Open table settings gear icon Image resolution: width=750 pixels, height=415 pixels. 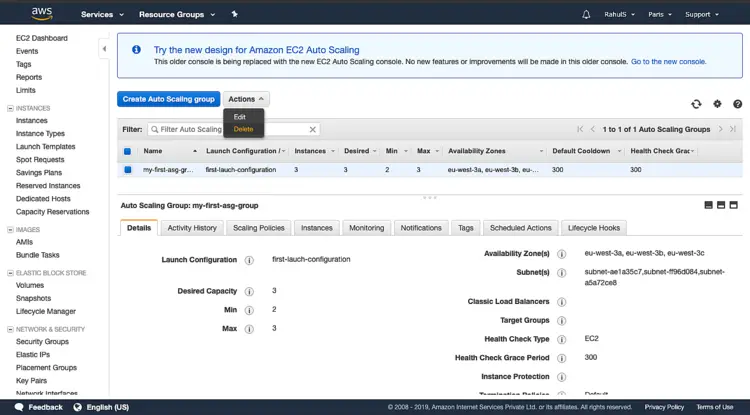[x=717, y=104]
